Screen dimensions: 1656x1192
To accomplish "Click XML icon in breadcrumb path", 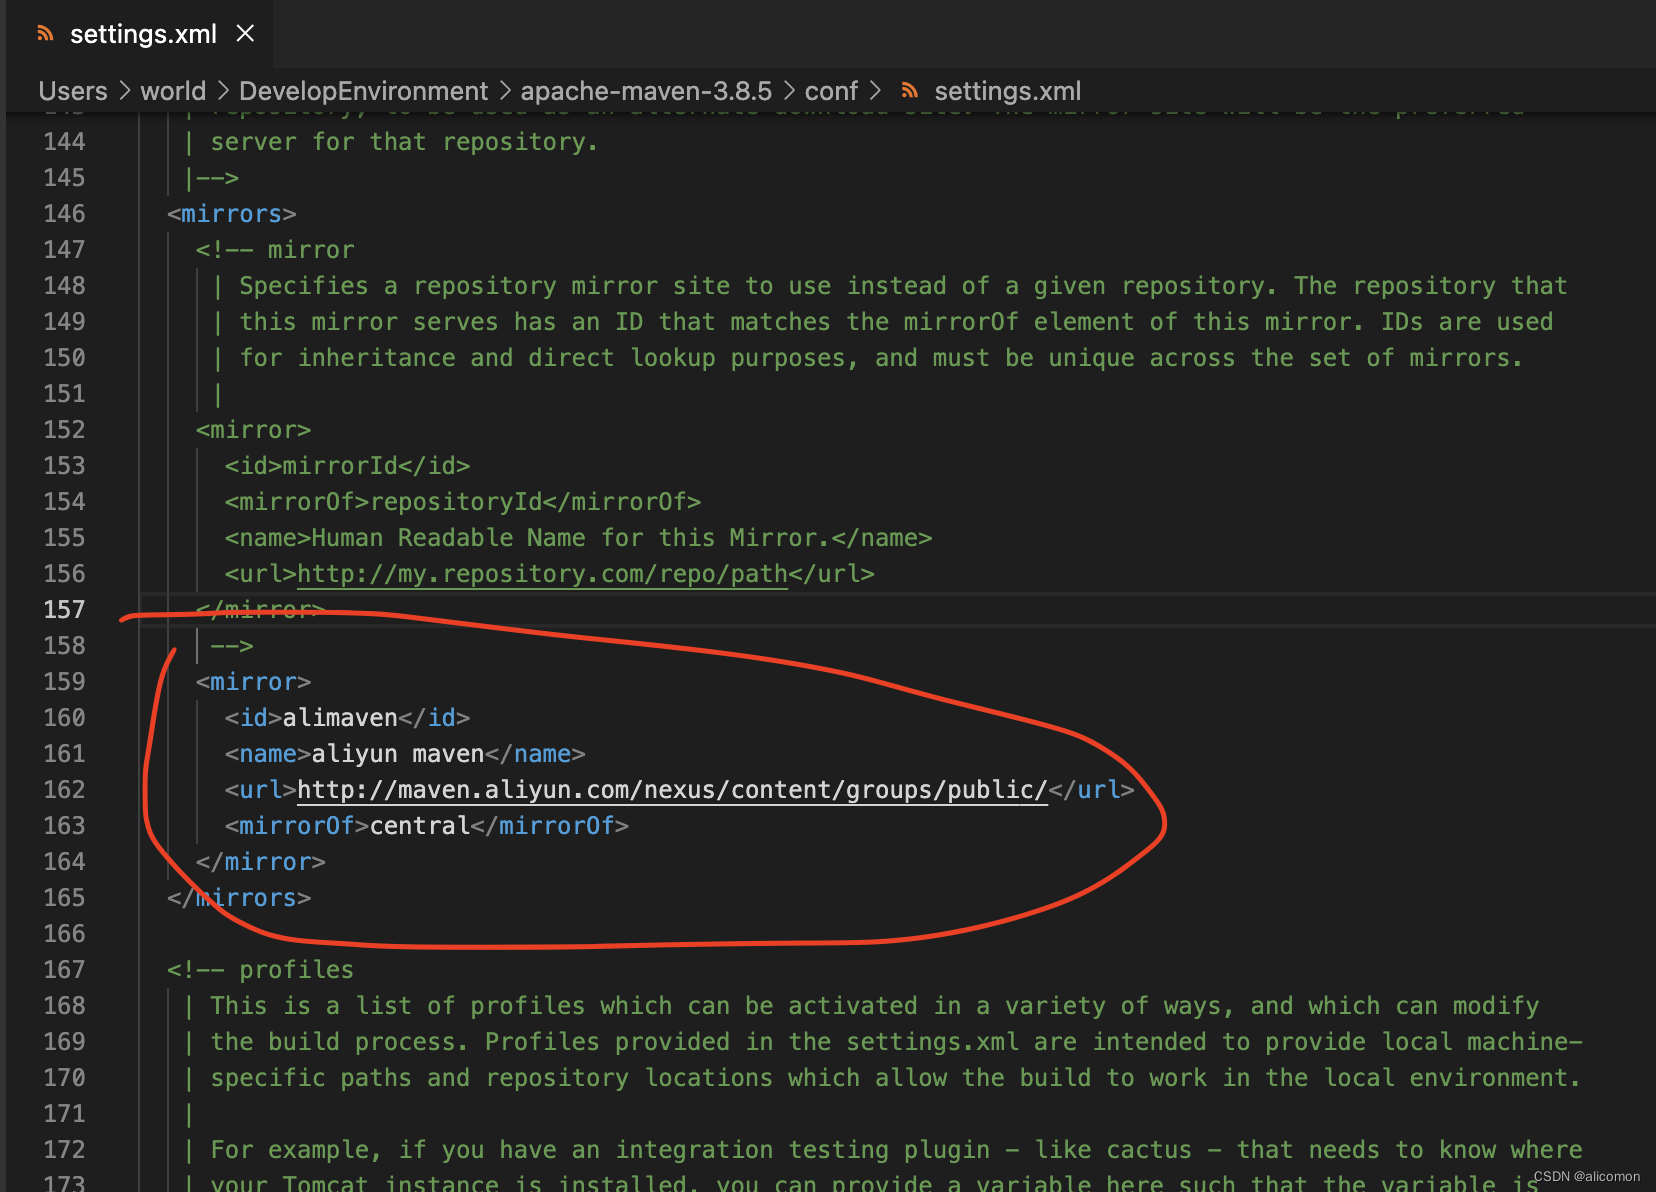I will point(910,91).
